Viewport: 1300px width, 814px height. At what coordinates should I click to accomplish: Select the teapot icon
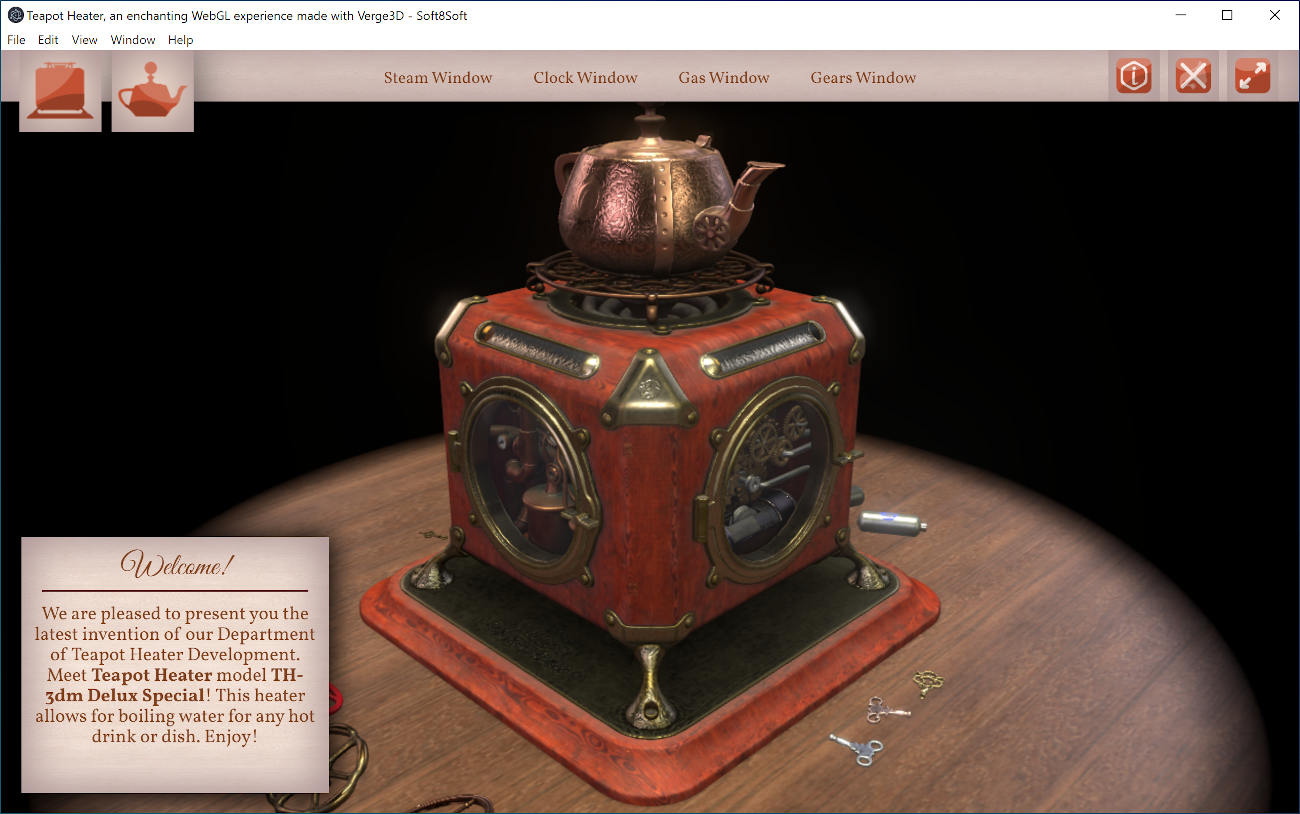(x=153, y=92)
